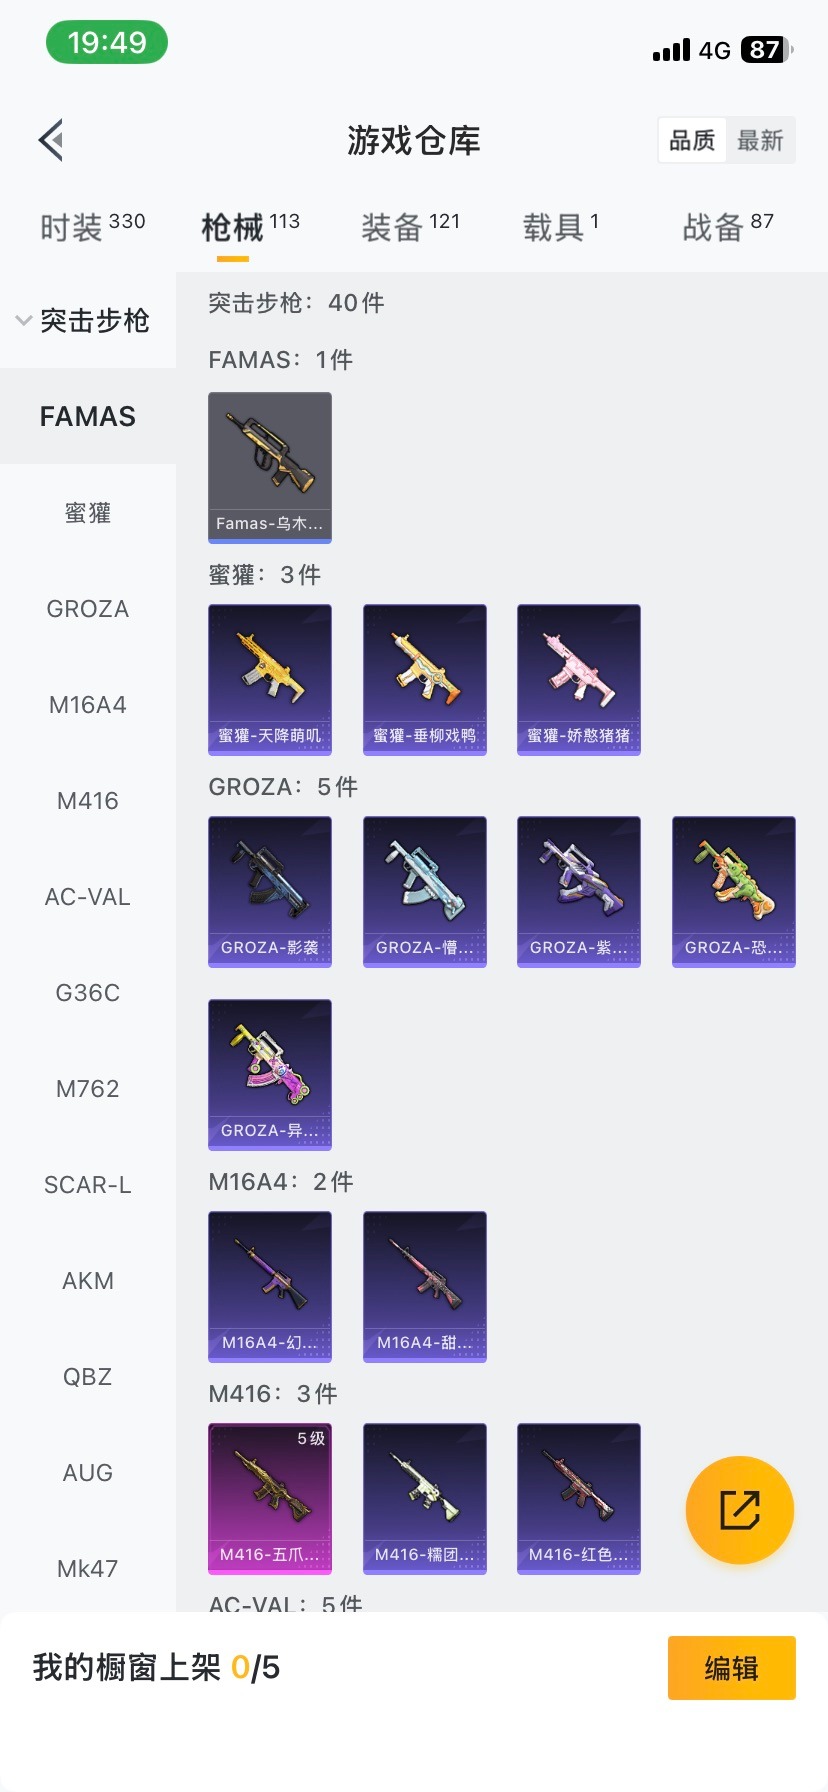This screenshot has width=828, height=1792.
Task: Switch to the 时装 tab
Action: 92,227
